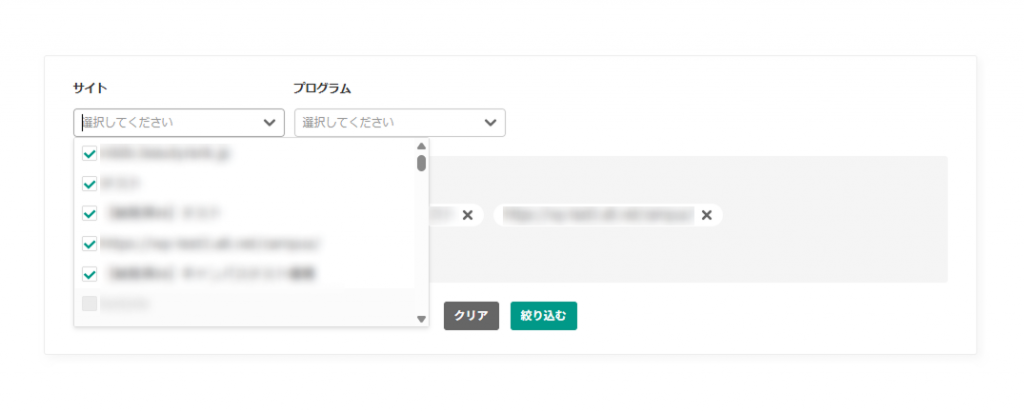Screen dimensions: 1024x412
Task: Click the scroll-up arrow in the site list
Action: coord(421,146)
